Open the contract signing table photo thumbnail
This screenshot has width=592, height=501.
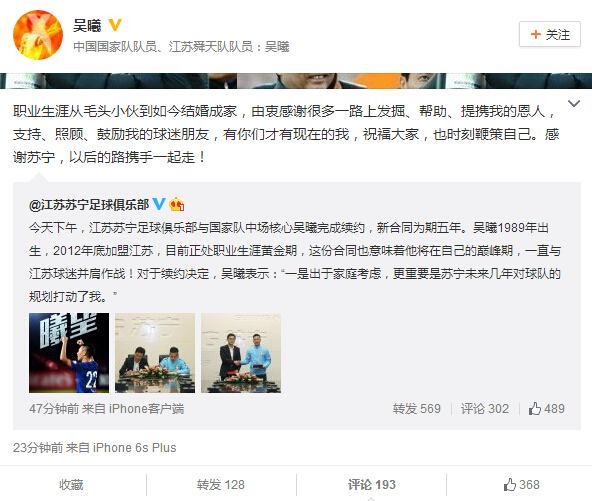[155, 353]
